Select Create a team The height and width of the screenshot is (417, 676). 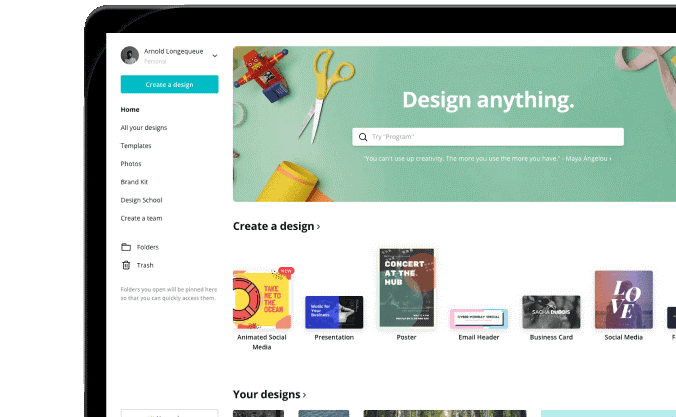click(x=141, y=218)
